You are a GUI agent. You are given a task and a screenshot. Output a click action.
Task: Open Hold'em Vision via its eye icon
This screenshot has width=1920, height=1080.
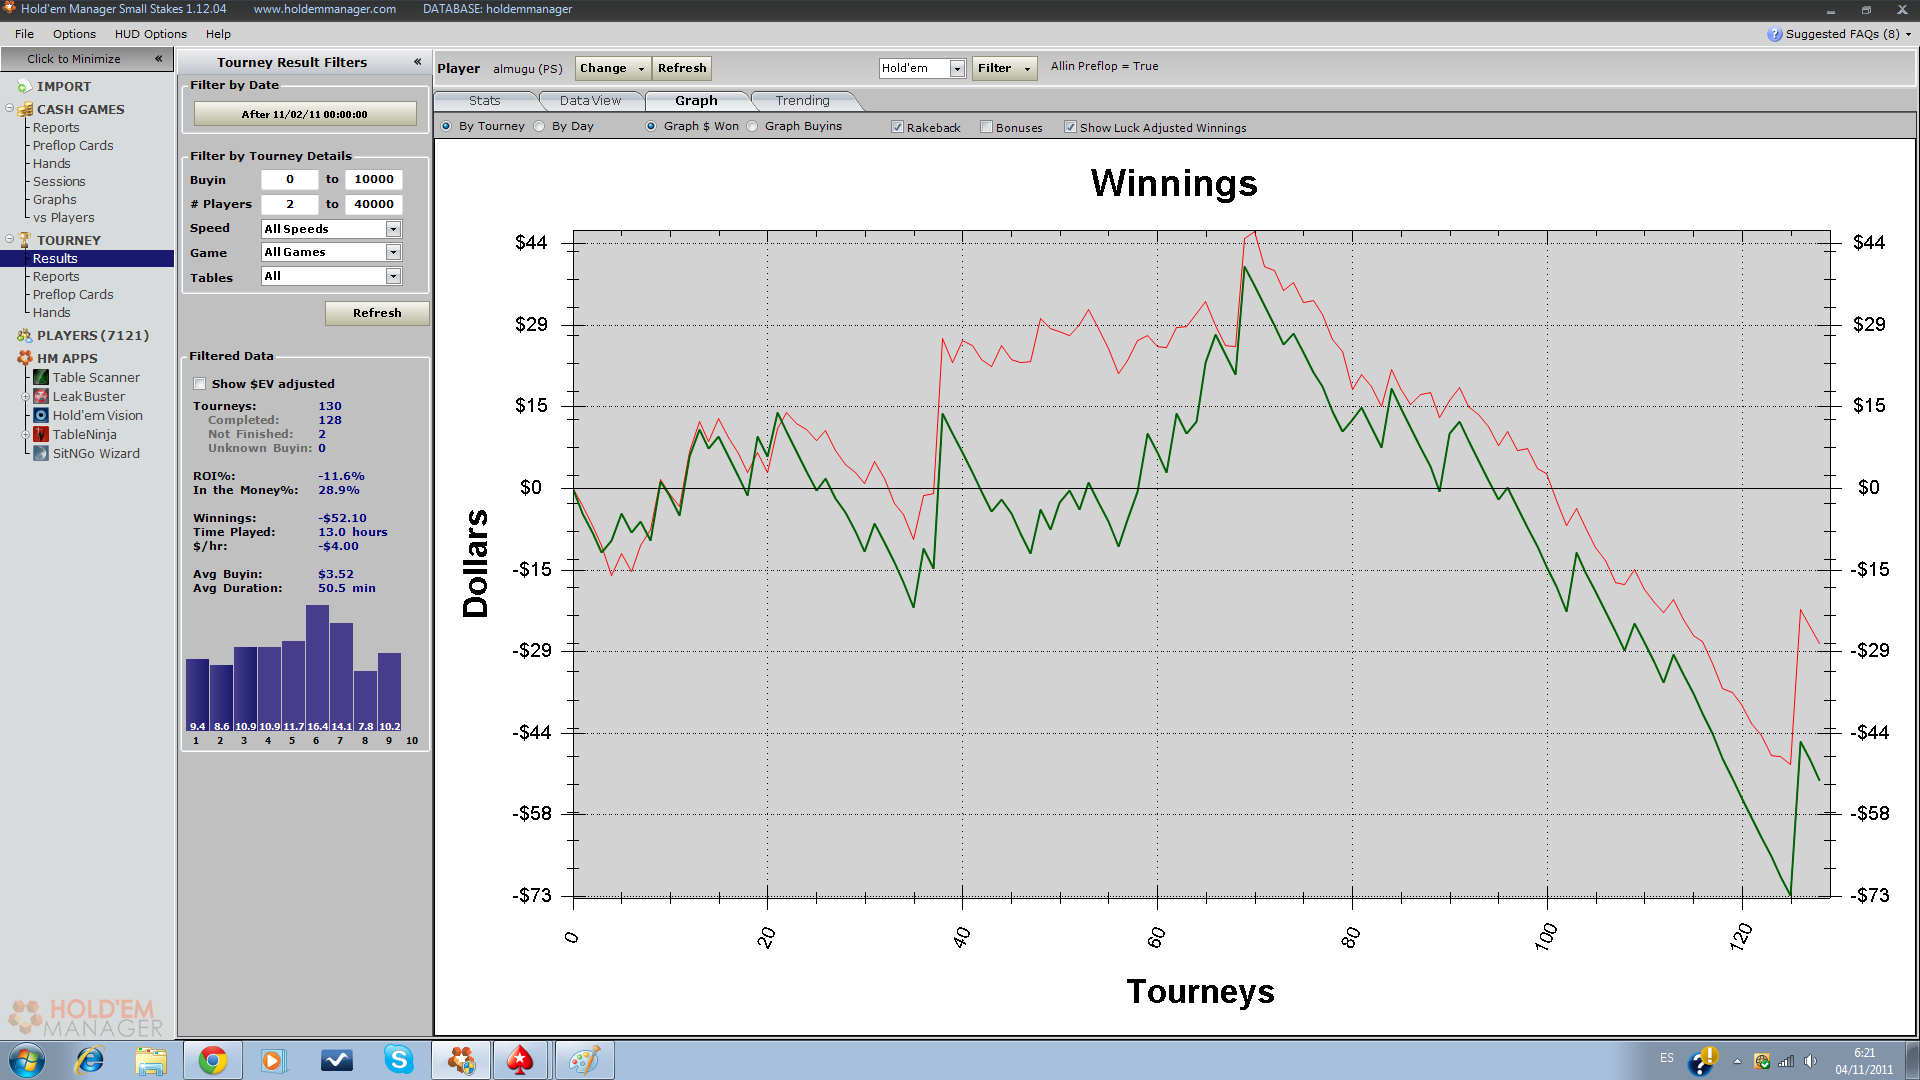coord(41,415)
